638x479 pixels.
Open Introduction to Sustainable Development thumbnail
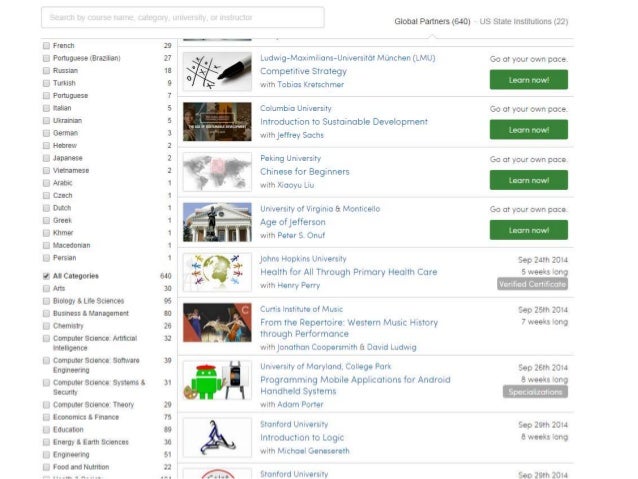(x=217, y=122)
